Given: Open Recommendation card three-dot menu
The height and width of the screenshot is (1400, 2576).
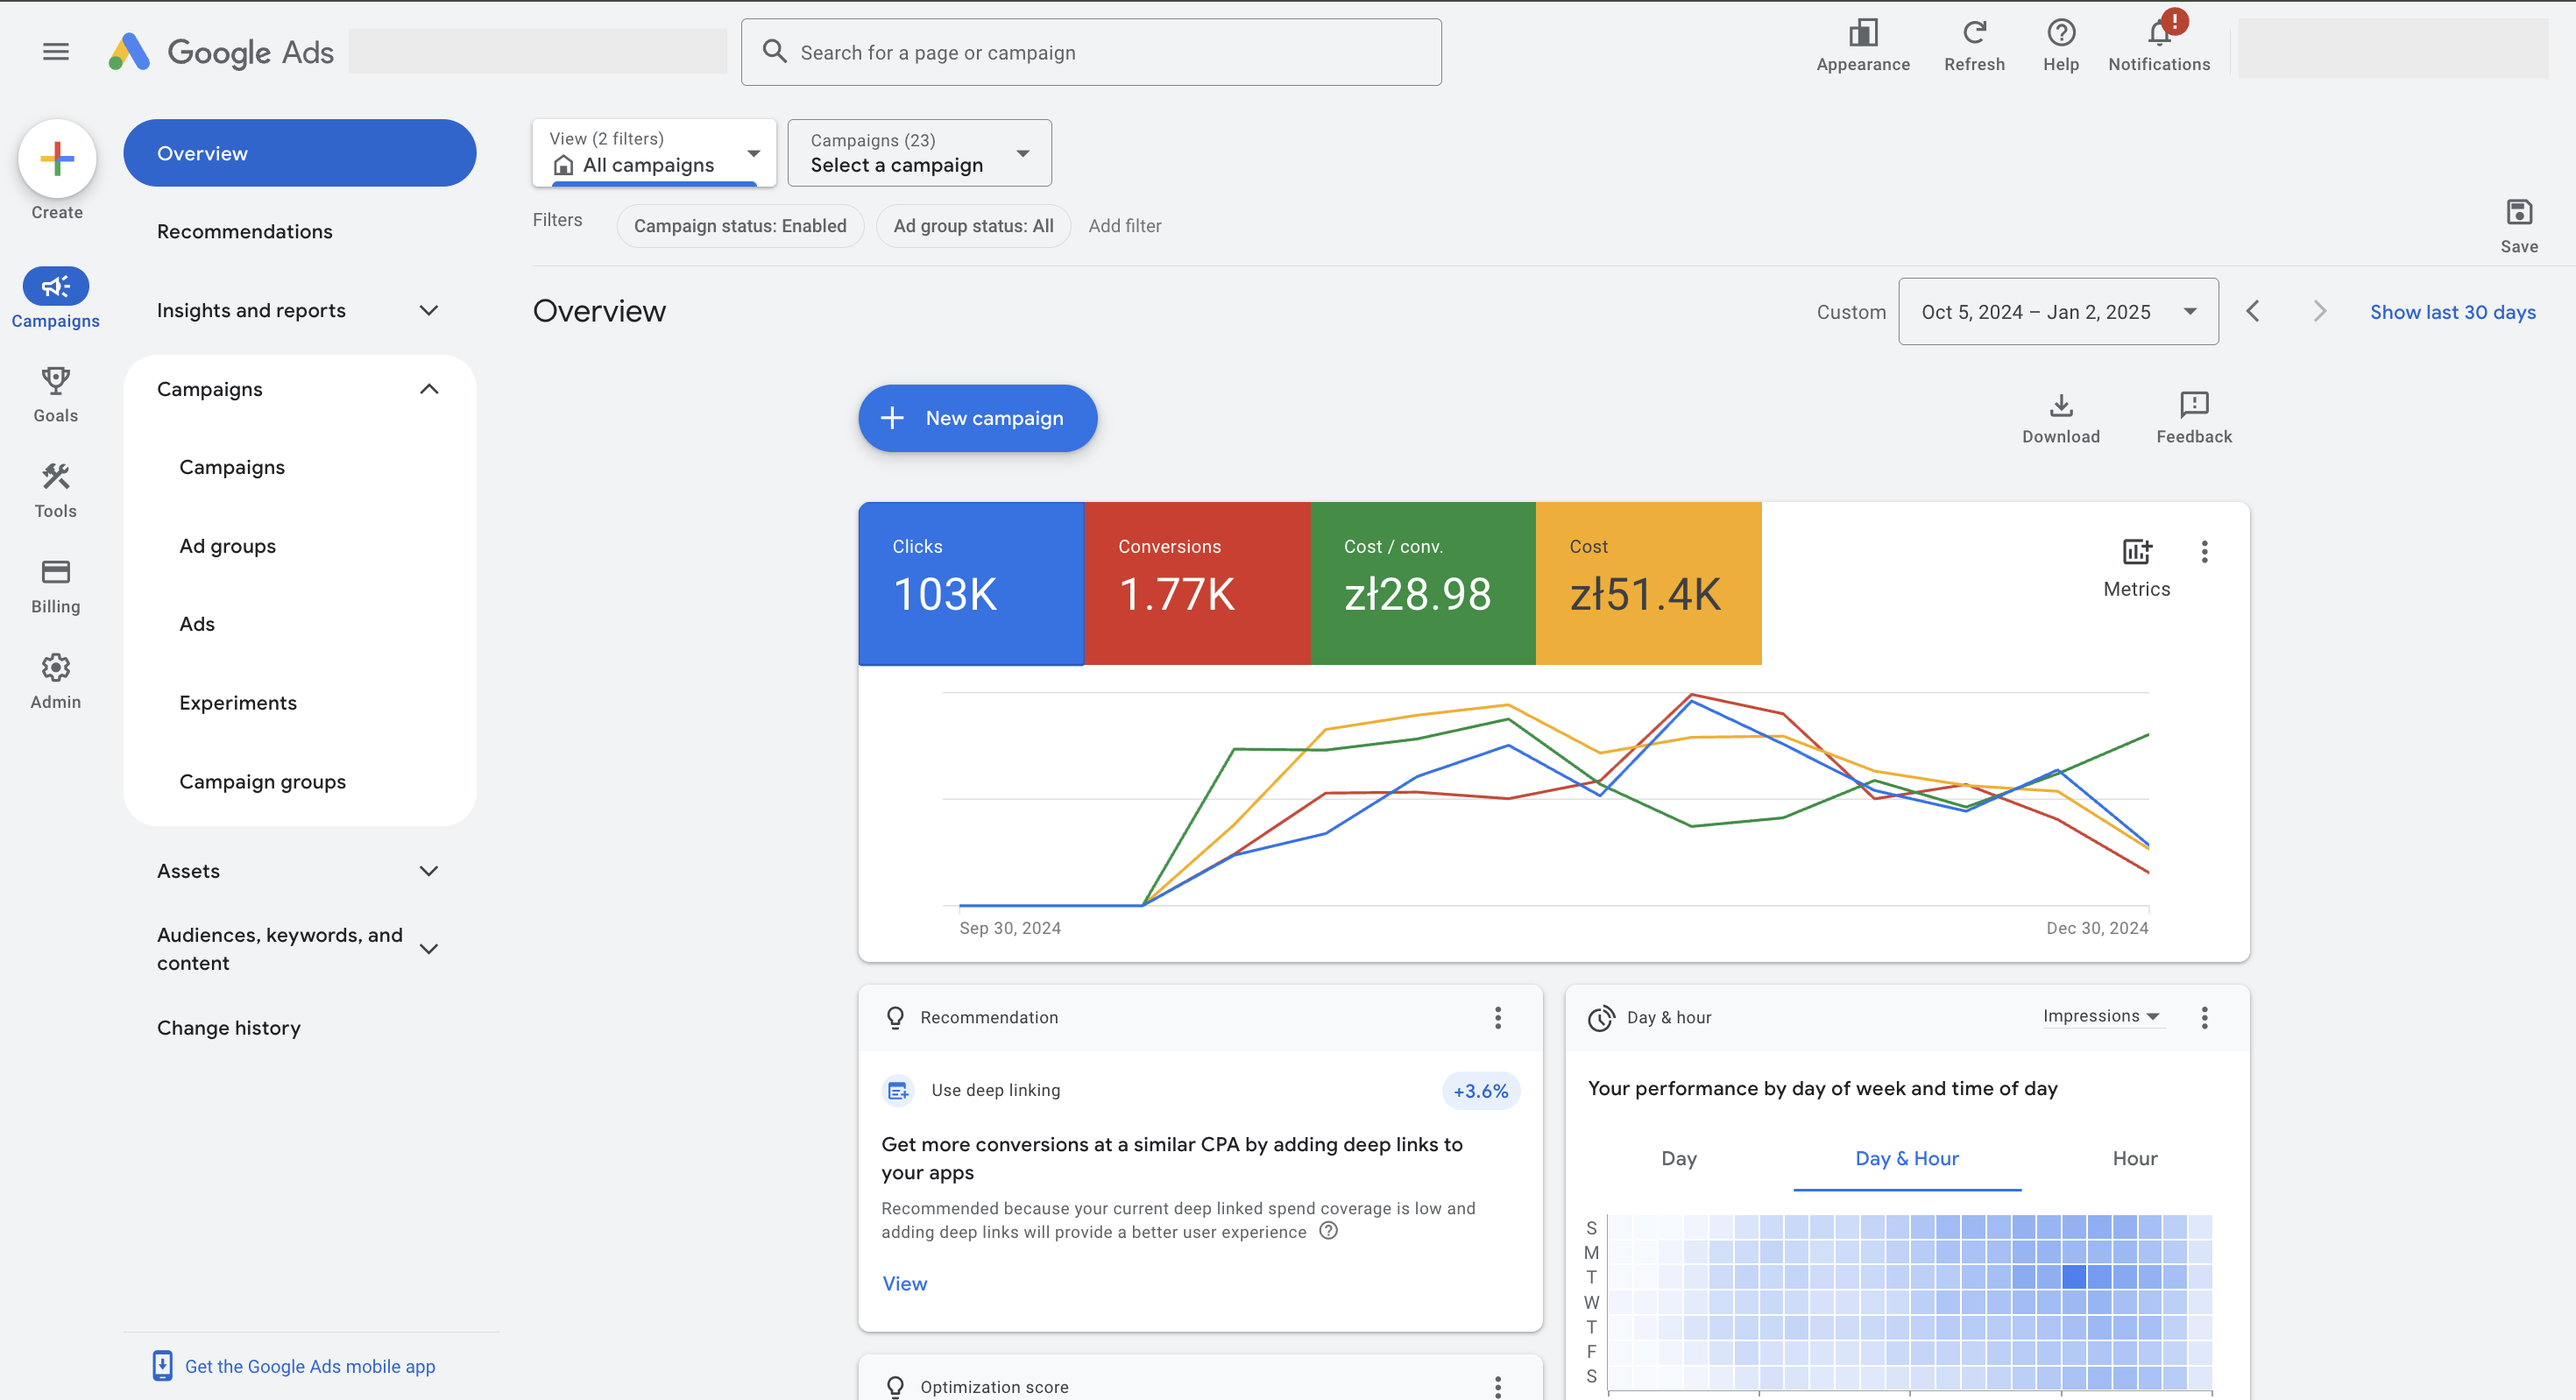Looking at the screenshot, I should click(1497, 1018).
